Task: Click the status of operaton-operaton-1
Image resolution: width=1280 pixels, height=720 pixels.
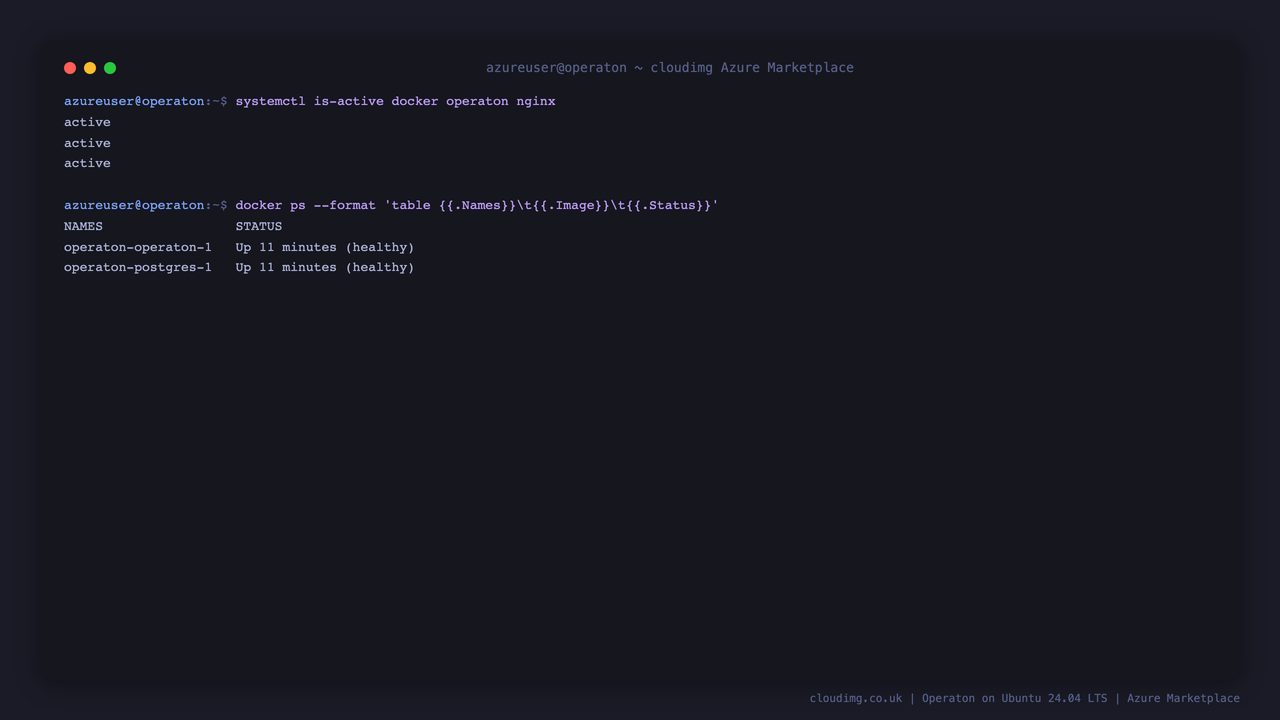Action: coord(325,247)
